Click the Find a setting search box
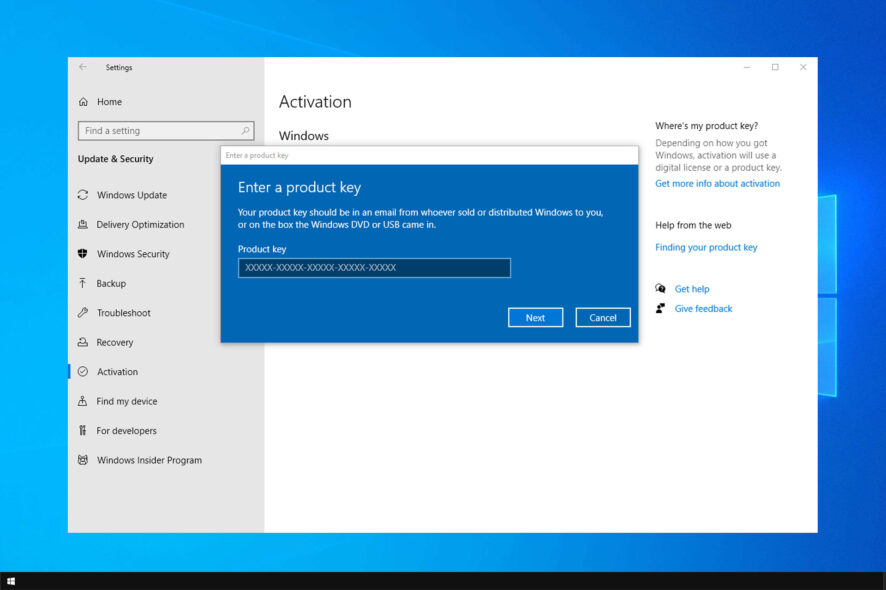 (166, 131)
